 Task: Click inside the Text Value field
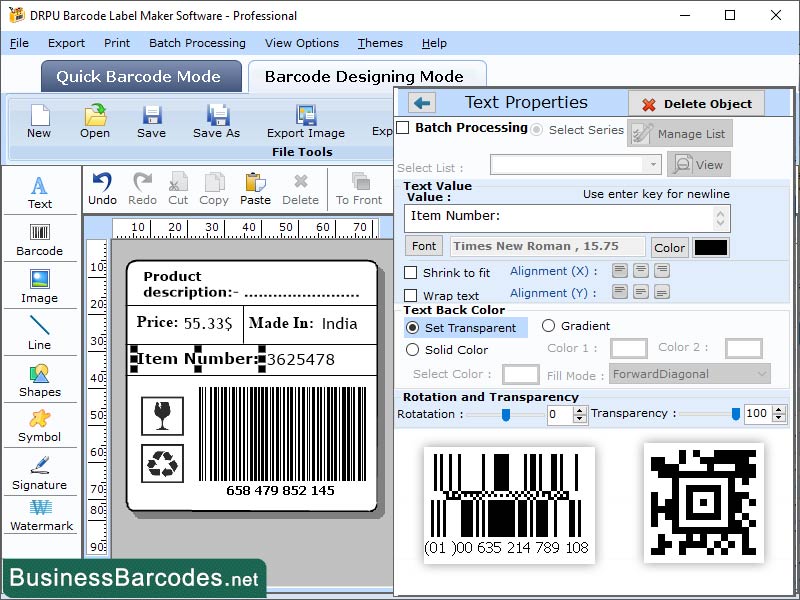point(560,217)
